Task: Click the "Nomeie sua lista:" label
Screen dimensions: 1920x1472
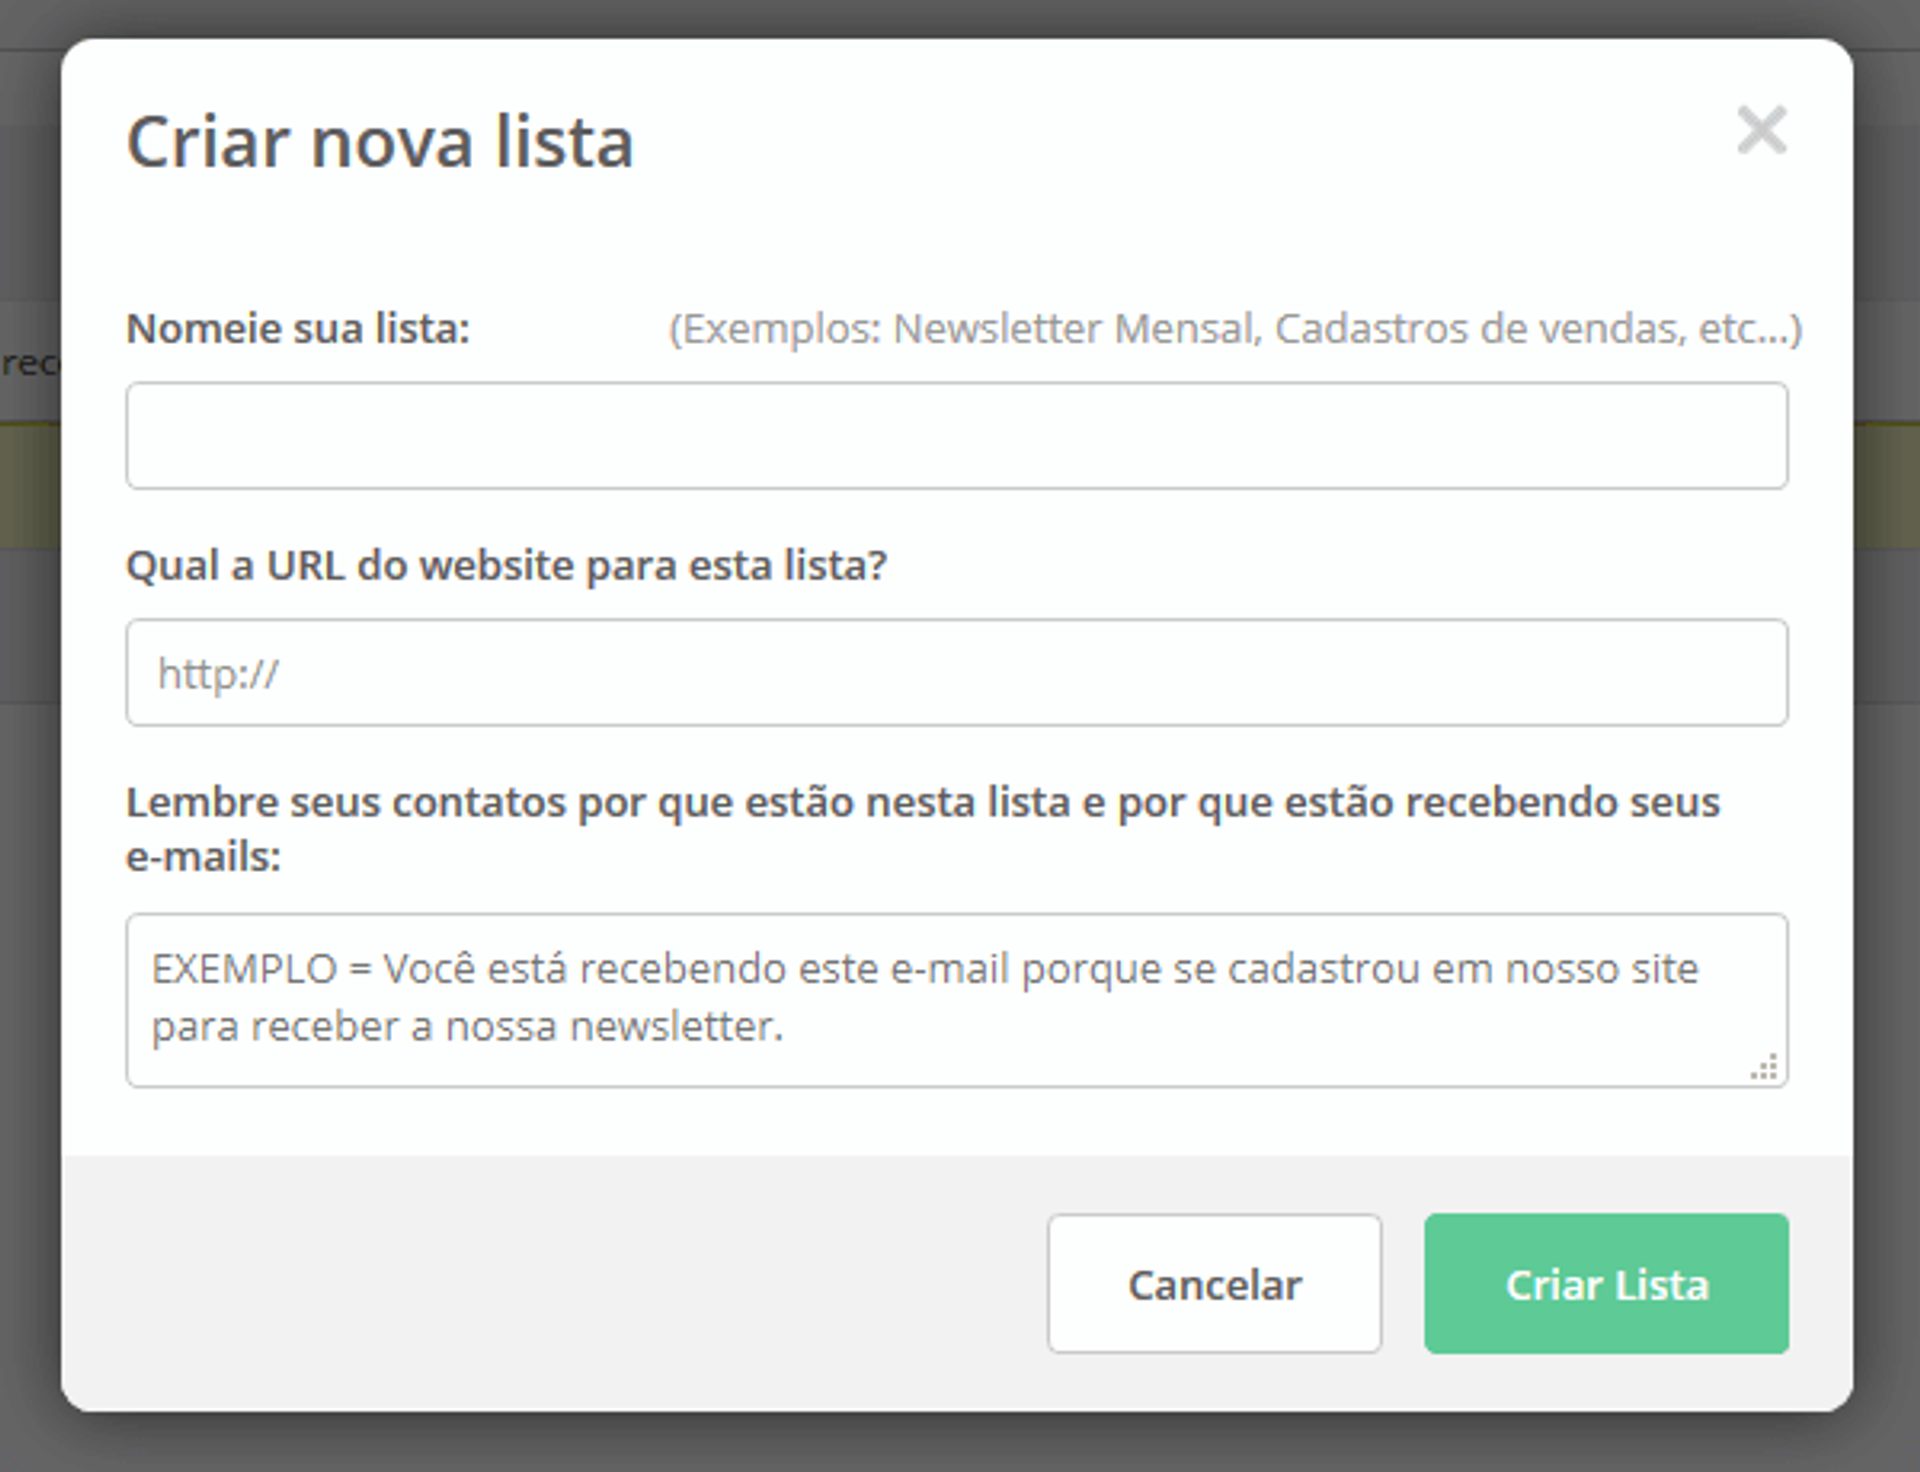Action: [x=297, y=329]
